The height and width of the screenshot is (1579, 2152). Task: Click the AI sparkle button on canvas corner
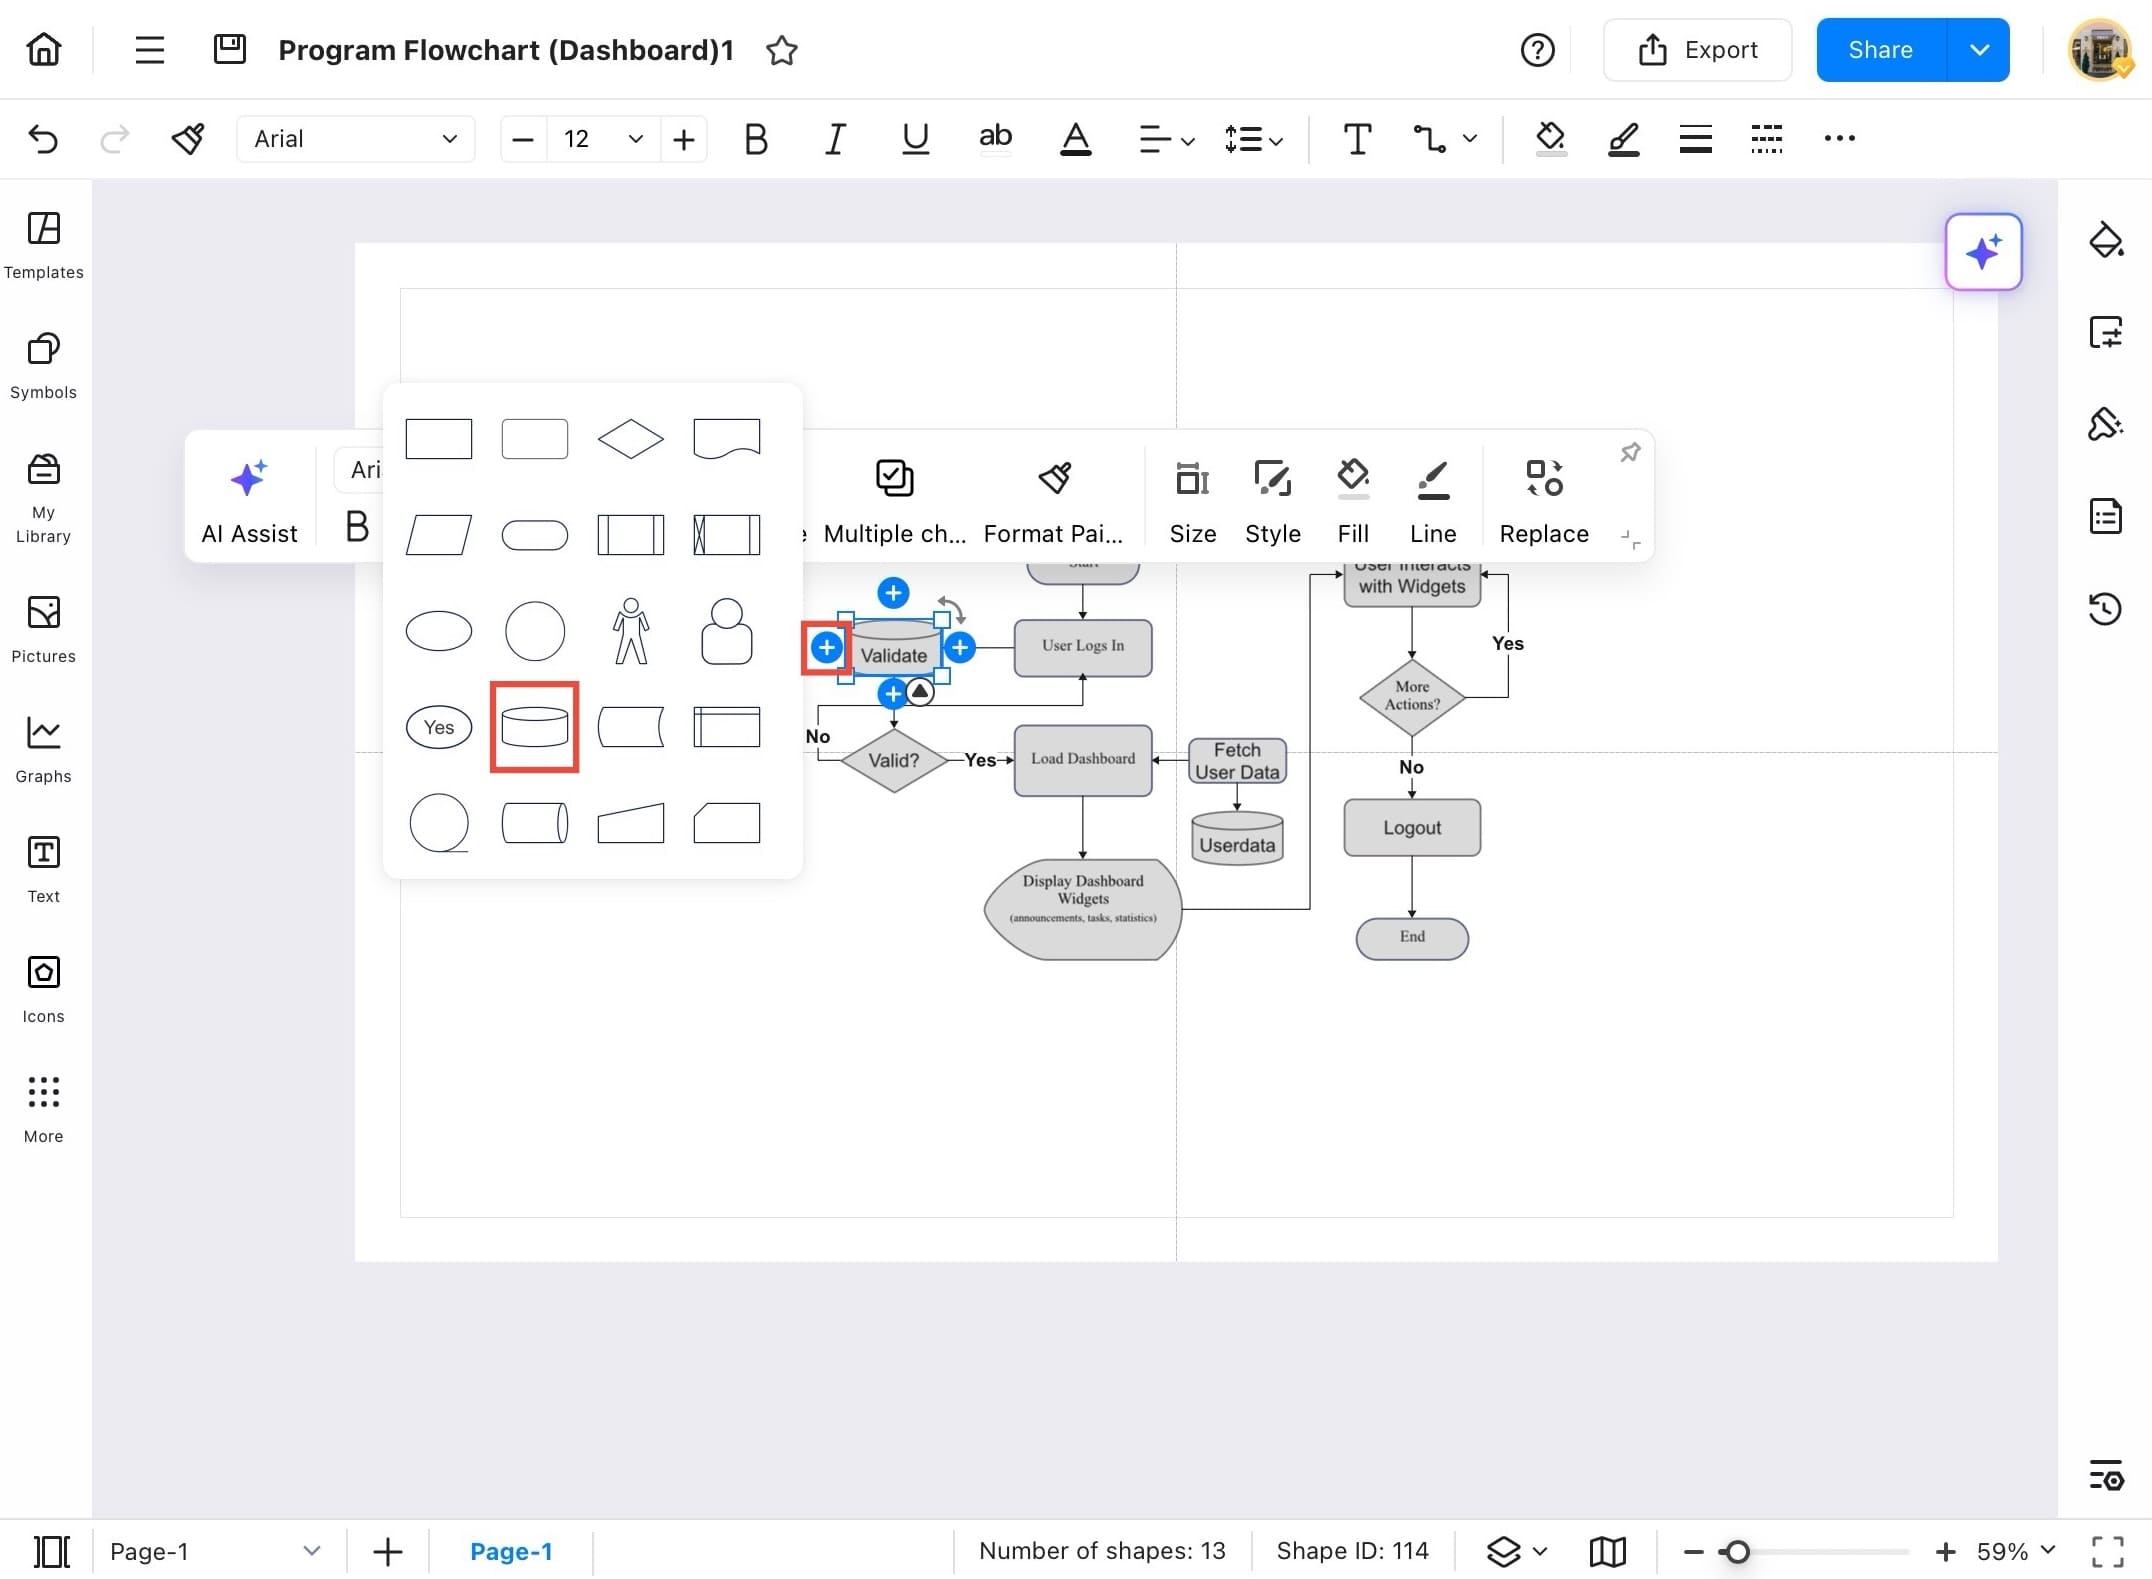coord(1983,252)
